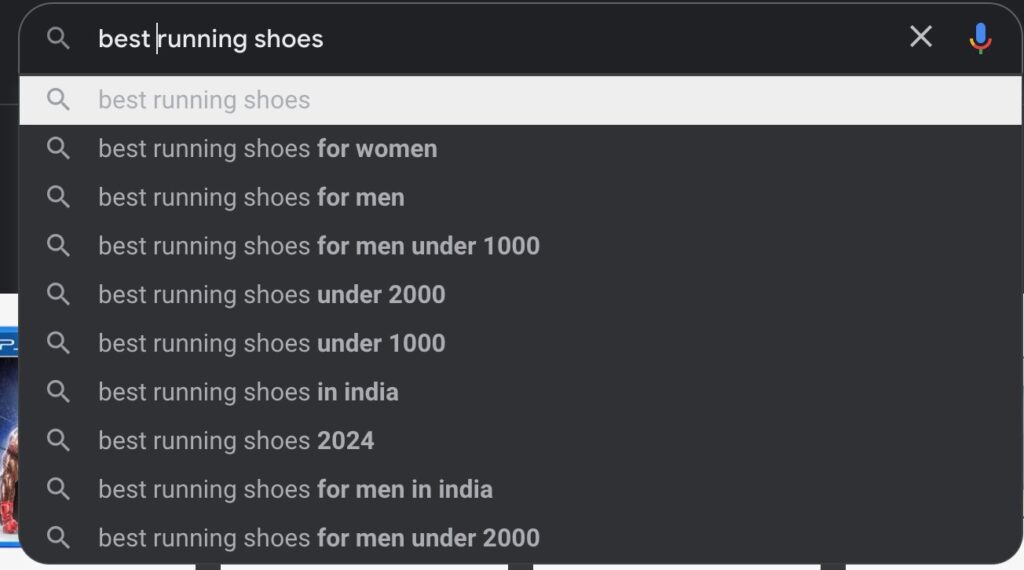Open 'best running shoes for men in india'
This screenshot has height=570, width=1024.
click(520, 489)
